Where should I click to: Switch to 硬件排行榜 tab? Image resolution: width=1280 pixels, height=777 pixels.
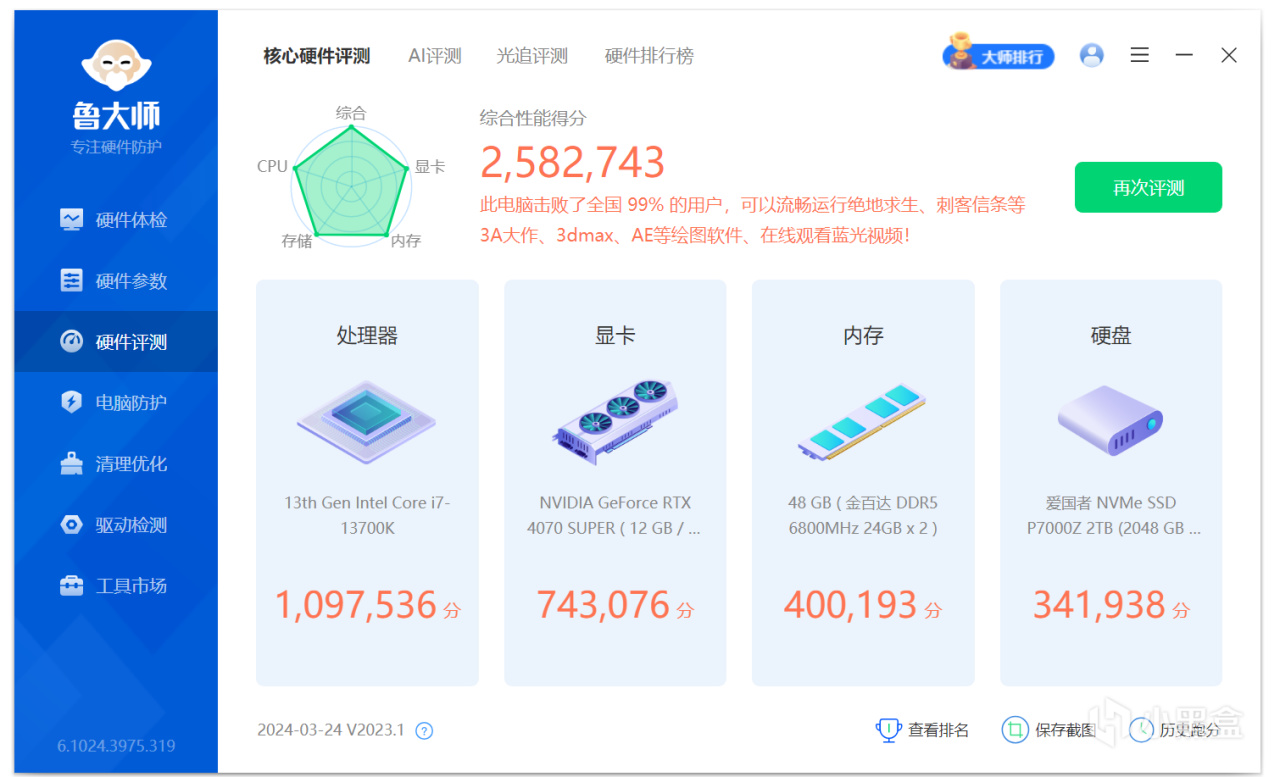tap(649, 56)
